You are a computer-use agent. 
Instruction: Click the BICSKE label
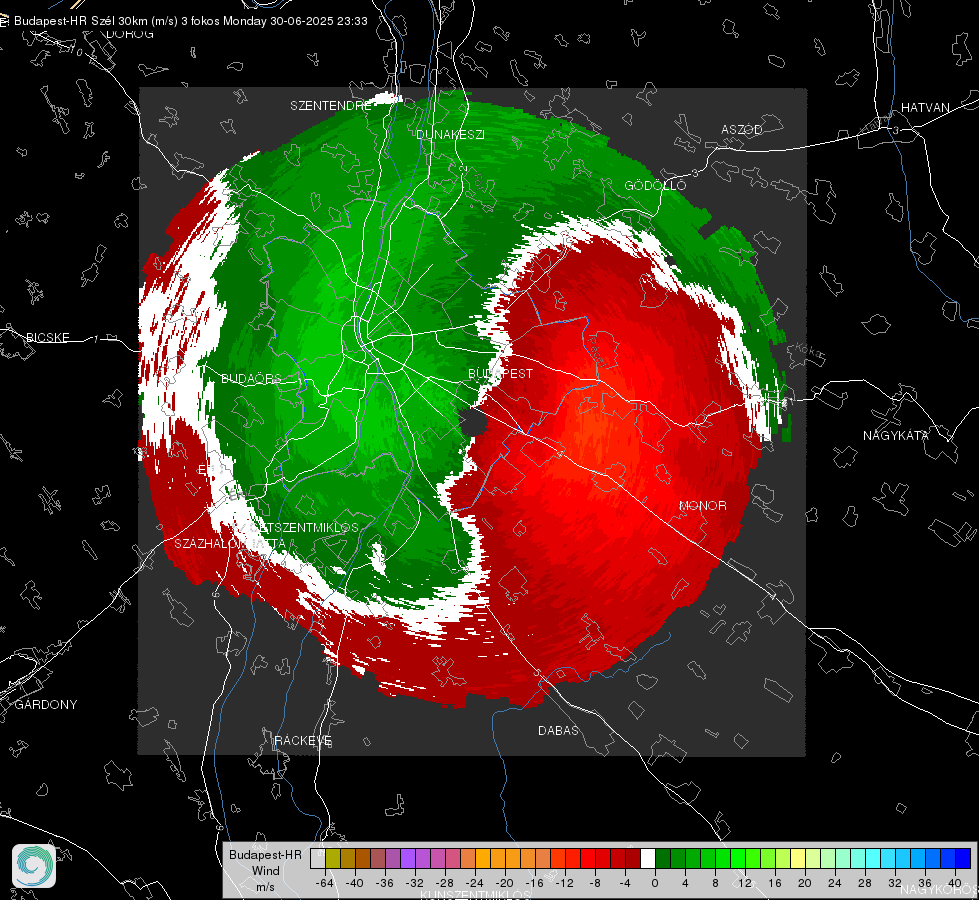pyautogui.click(x=47, y=337)
